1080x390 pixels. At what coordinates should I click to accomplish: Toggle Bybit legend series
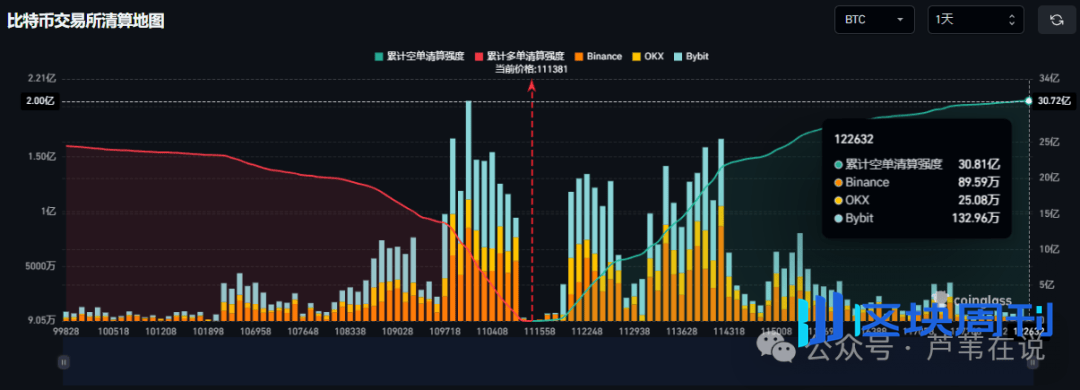pyautogui.click(x=691, y=57)
